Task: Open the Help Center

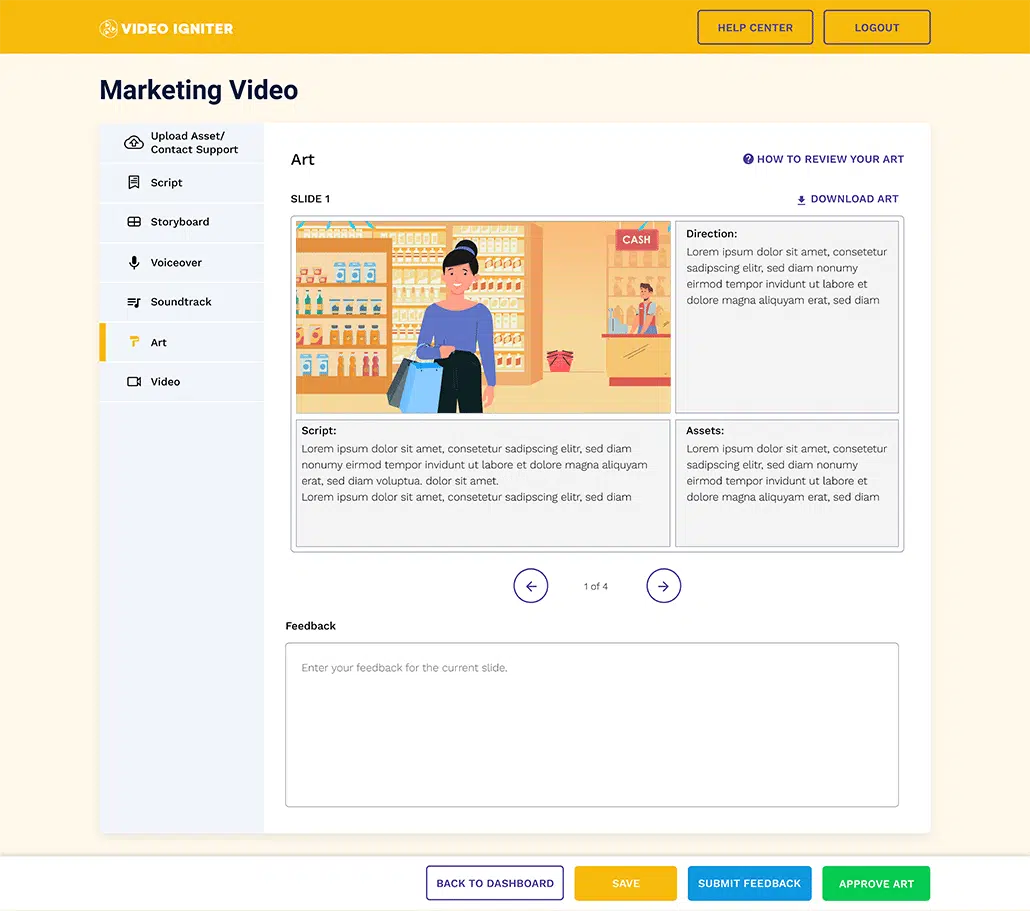Action: pos(755,27)
